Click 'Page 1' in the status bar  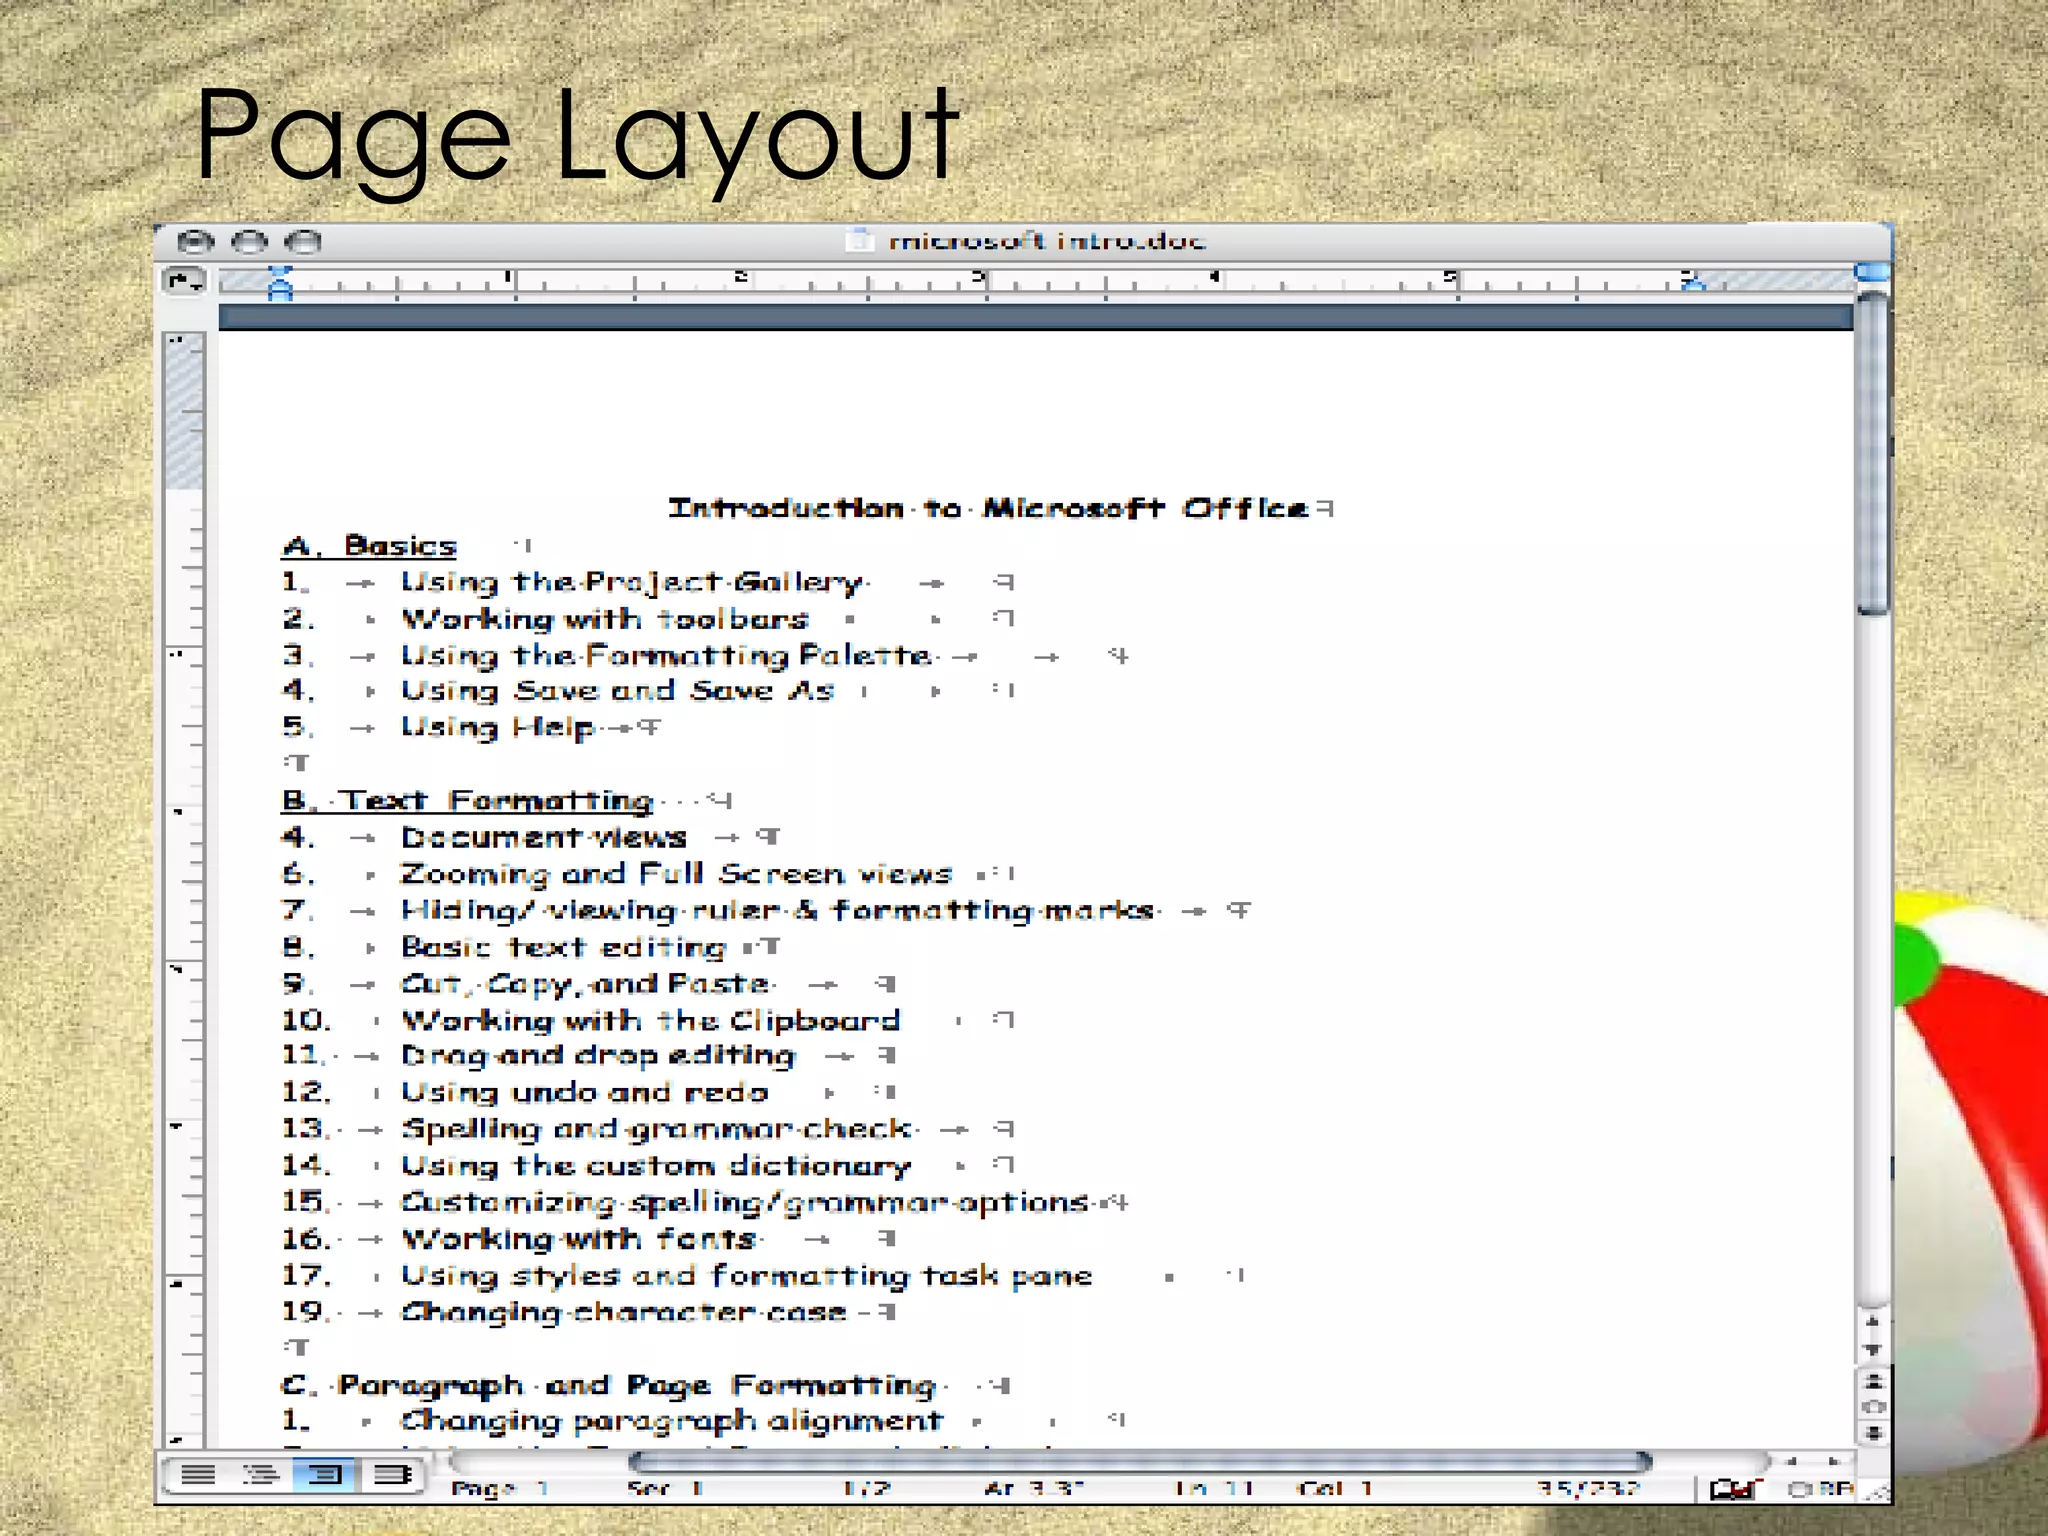pyautogui.click(x=499, y=1489)
